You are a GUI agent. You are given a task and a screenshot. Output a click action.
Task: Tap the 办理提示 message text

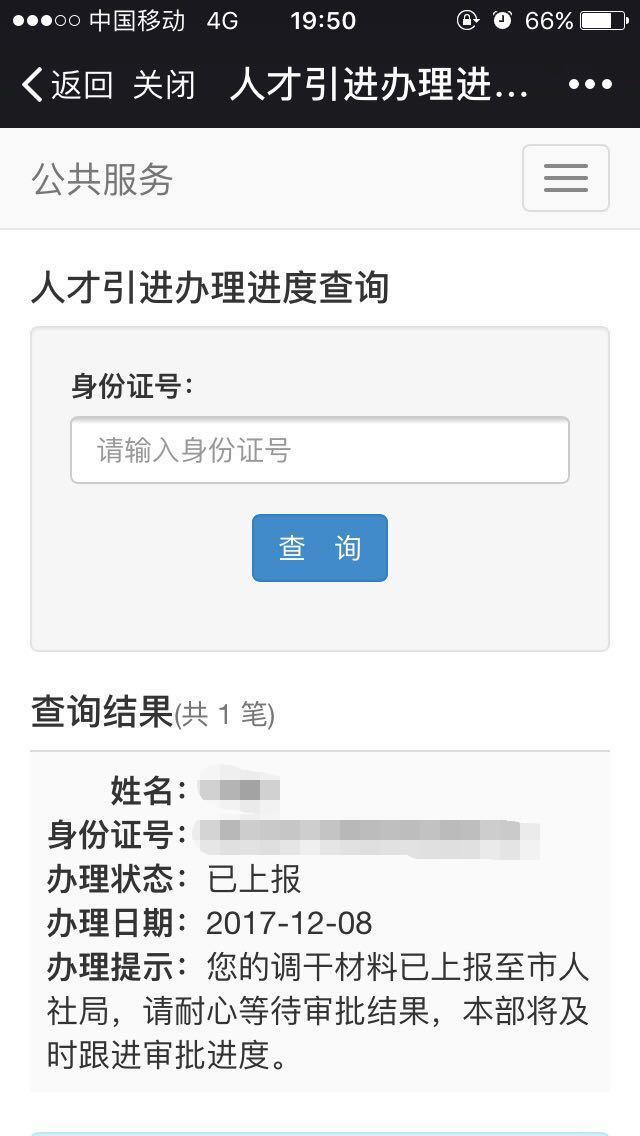(x=319, y=1011)
